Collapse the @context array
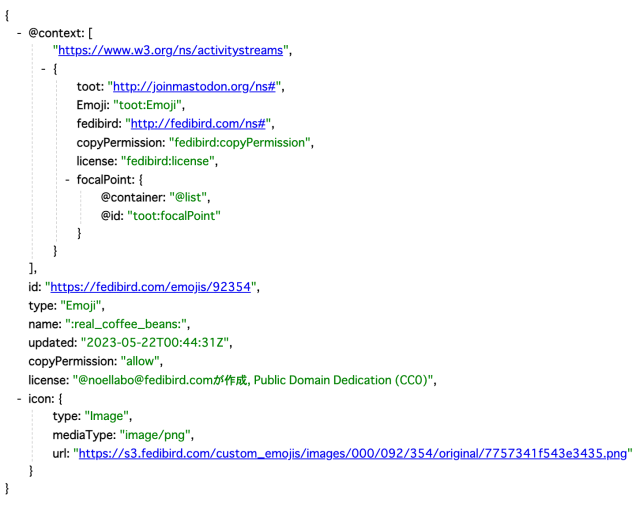Screen dimensions: 640x507 20,32
